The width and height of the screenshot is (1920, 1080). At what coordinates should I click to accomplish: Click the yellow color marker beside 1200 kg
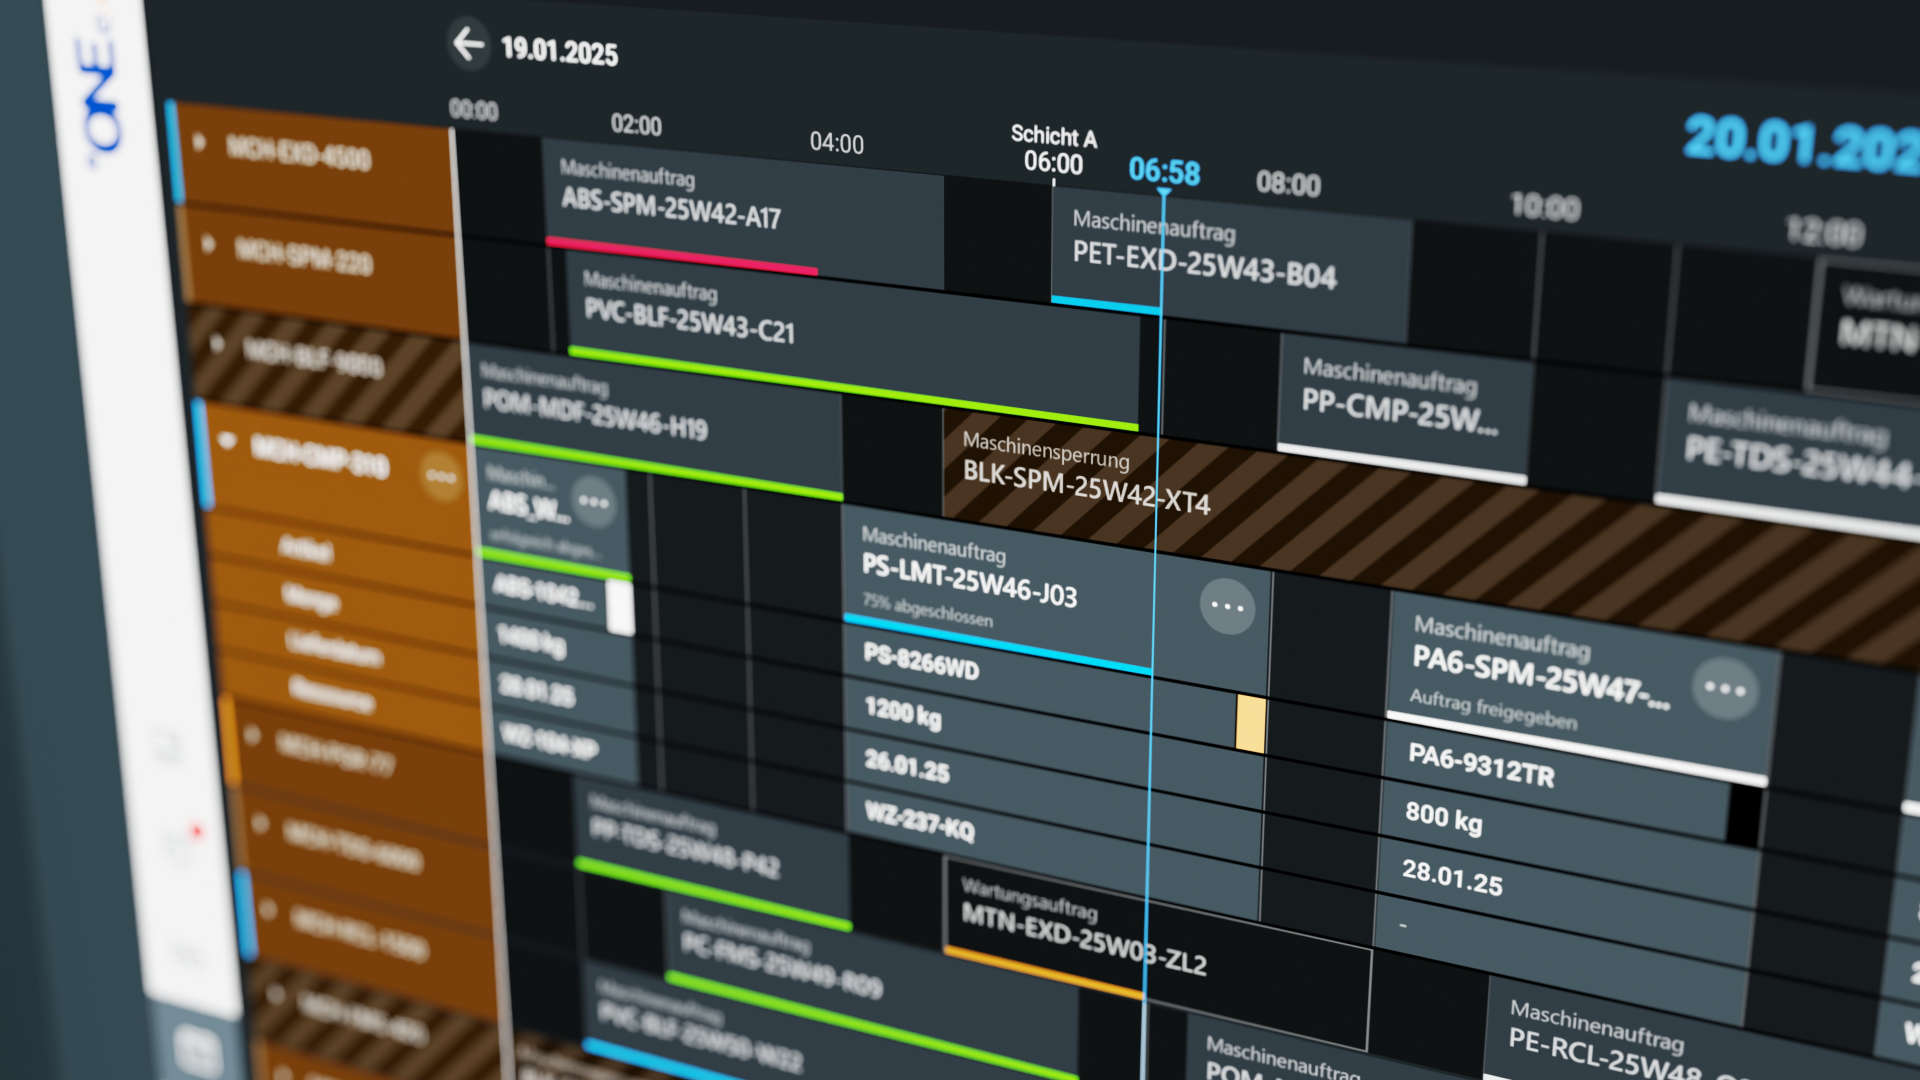coord(1250,723)
